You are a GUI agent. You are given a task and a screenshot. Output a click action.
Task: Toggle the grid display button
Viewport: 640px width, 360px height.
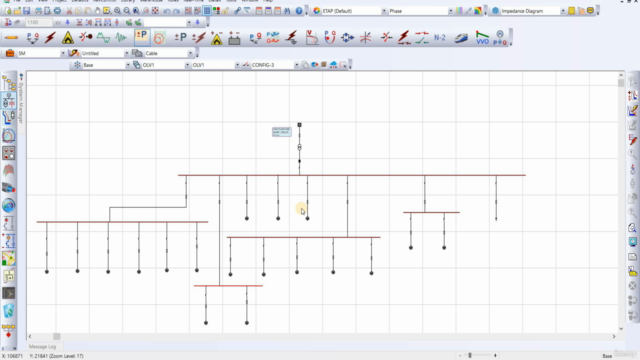tap(207, 11)
